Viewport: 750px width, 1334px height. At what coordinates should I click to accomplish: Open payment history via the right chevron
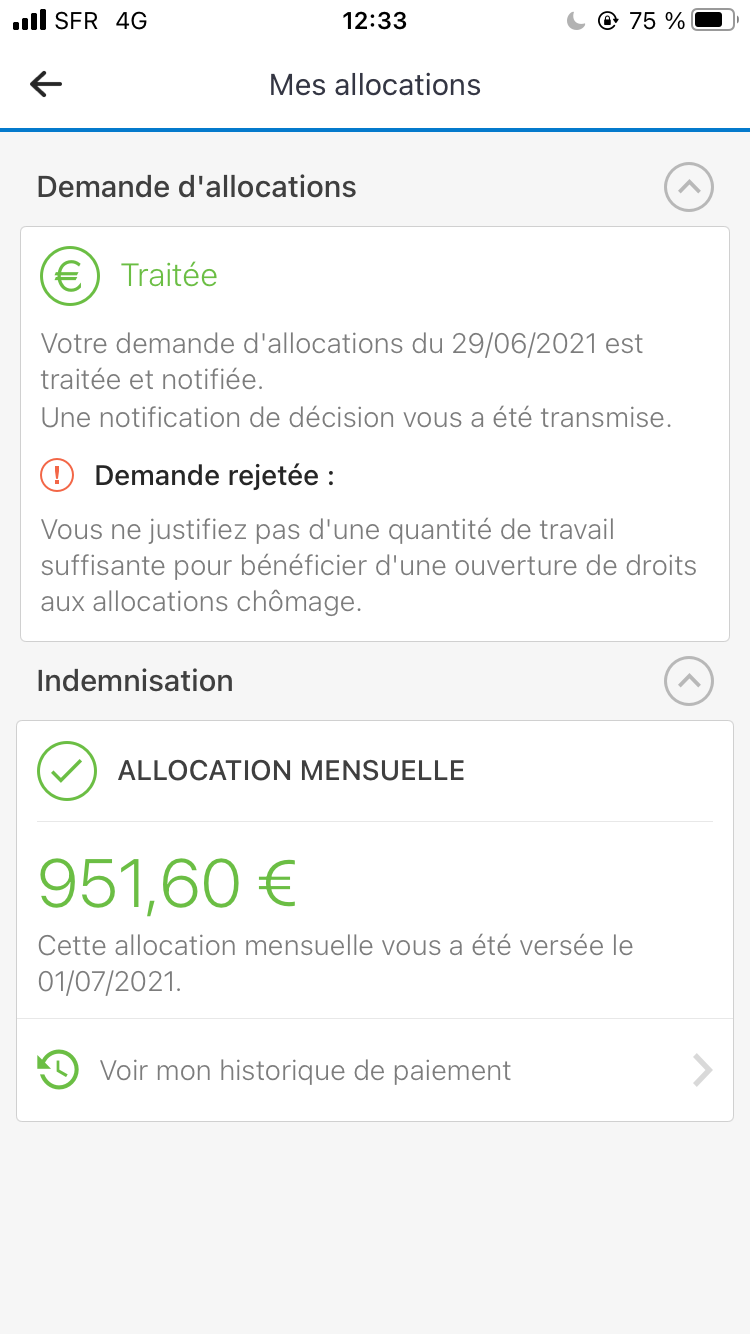tap(703, 1071)
